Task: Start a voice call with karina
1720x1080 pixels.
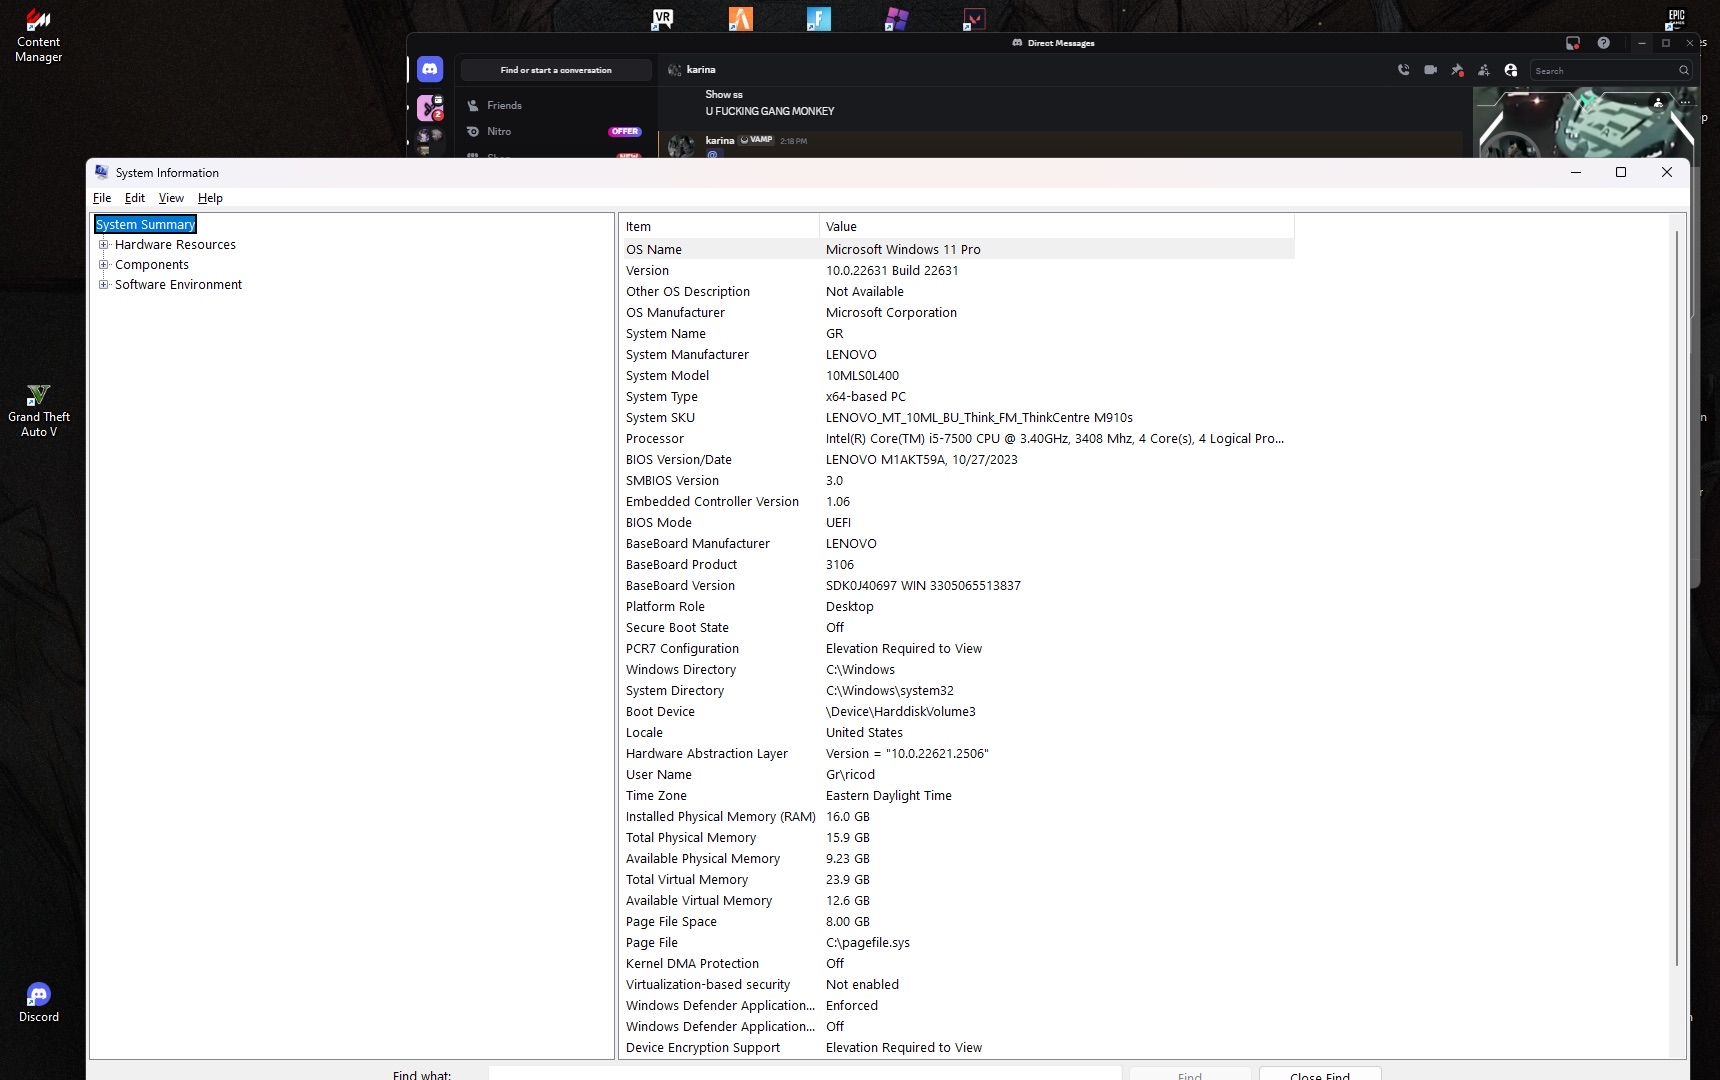Action: (x=1404, y=70)
